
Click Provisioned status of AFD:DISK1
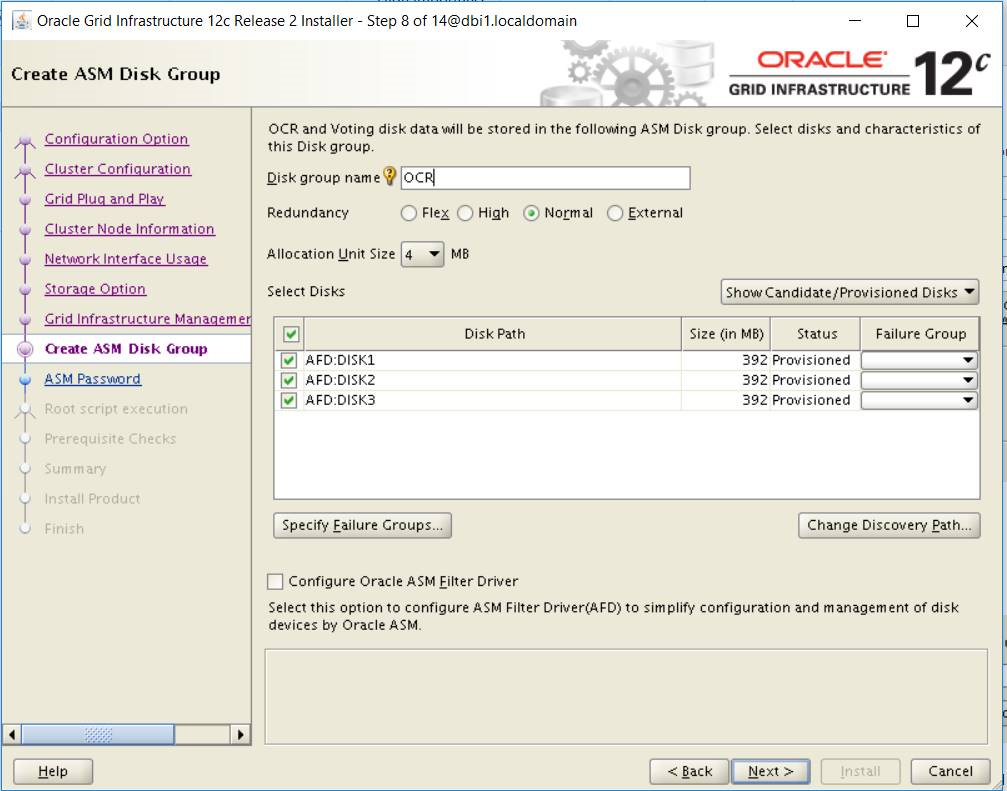(815, 360)
